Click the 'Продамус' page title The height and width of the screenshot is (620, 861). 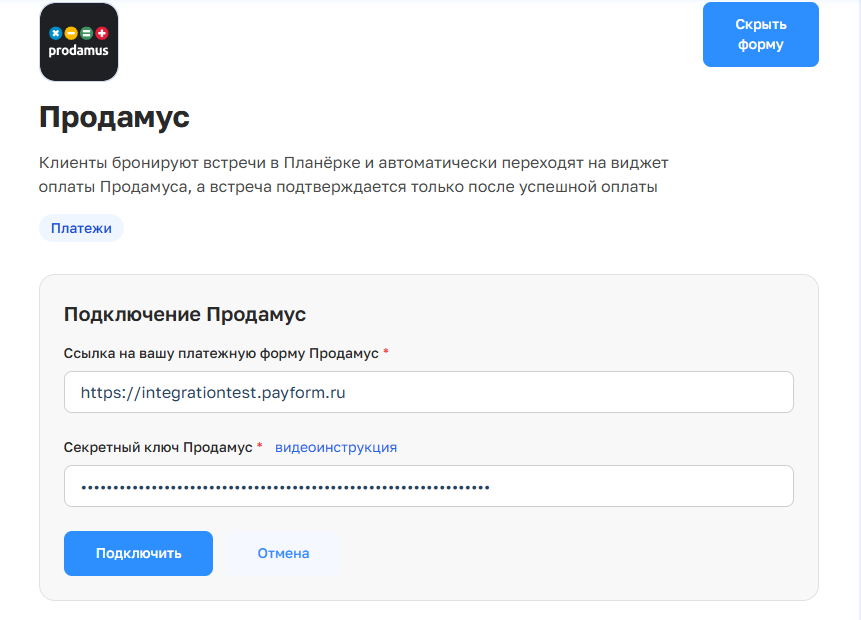click(114, 117)
